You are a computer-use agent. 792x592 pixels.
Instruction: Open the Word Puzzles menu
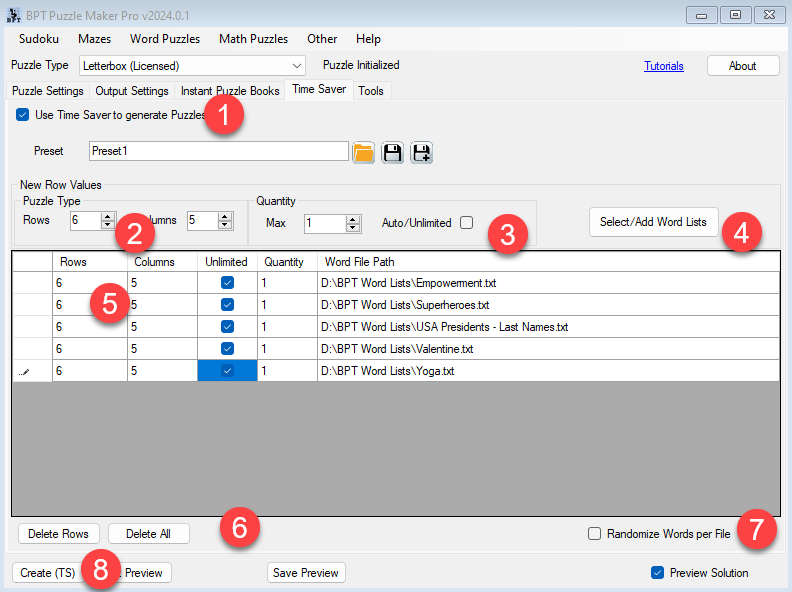click(164, 39)
